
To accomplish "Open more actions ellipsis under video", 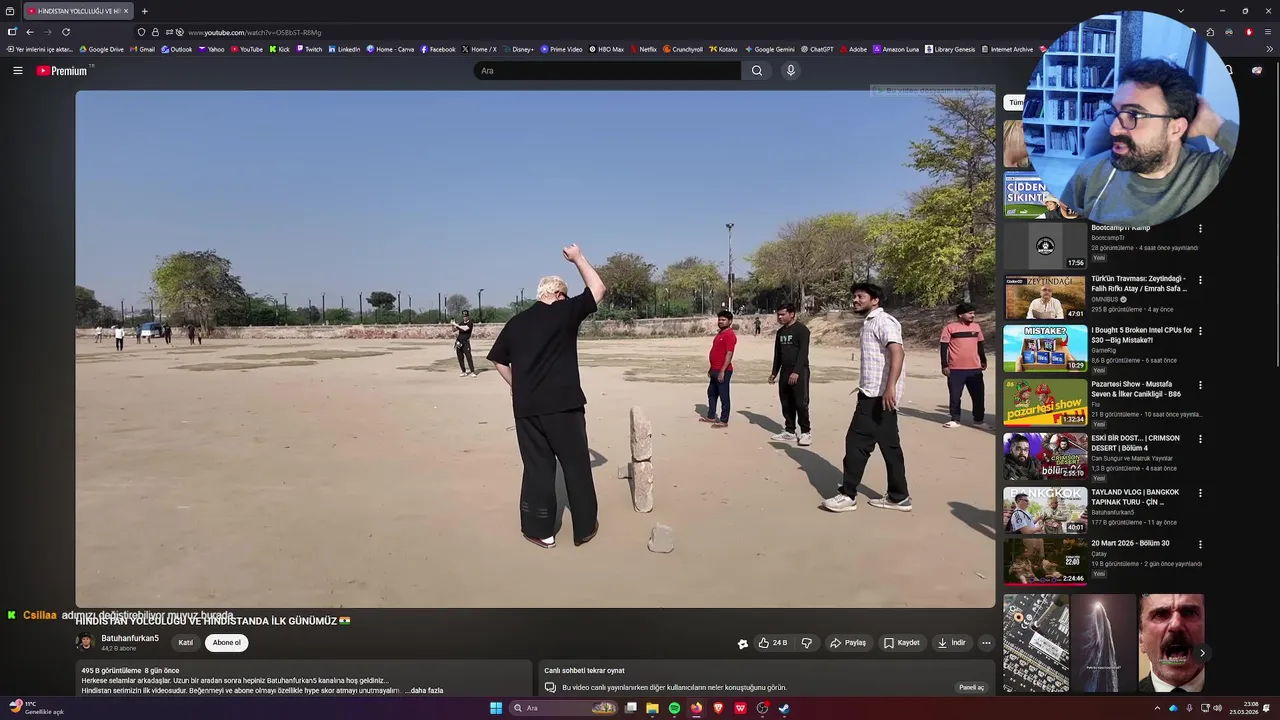I will pos(986,643).
